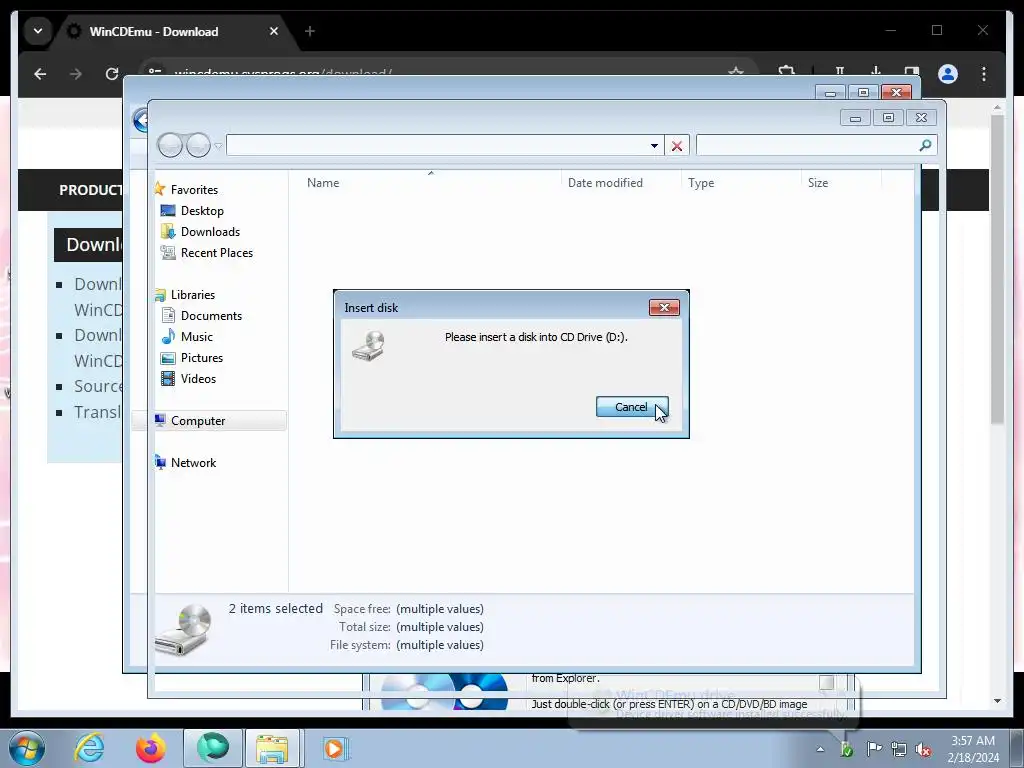
Task: Open the Documents library
Action: (x=211, y=315)
